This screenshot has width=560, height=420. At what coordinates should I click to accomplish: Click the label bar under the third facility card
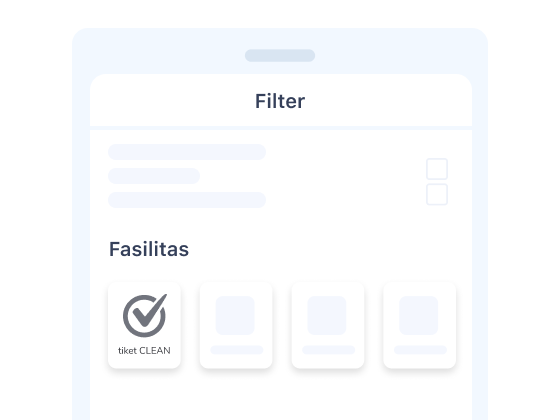click(x=329, y=350)
